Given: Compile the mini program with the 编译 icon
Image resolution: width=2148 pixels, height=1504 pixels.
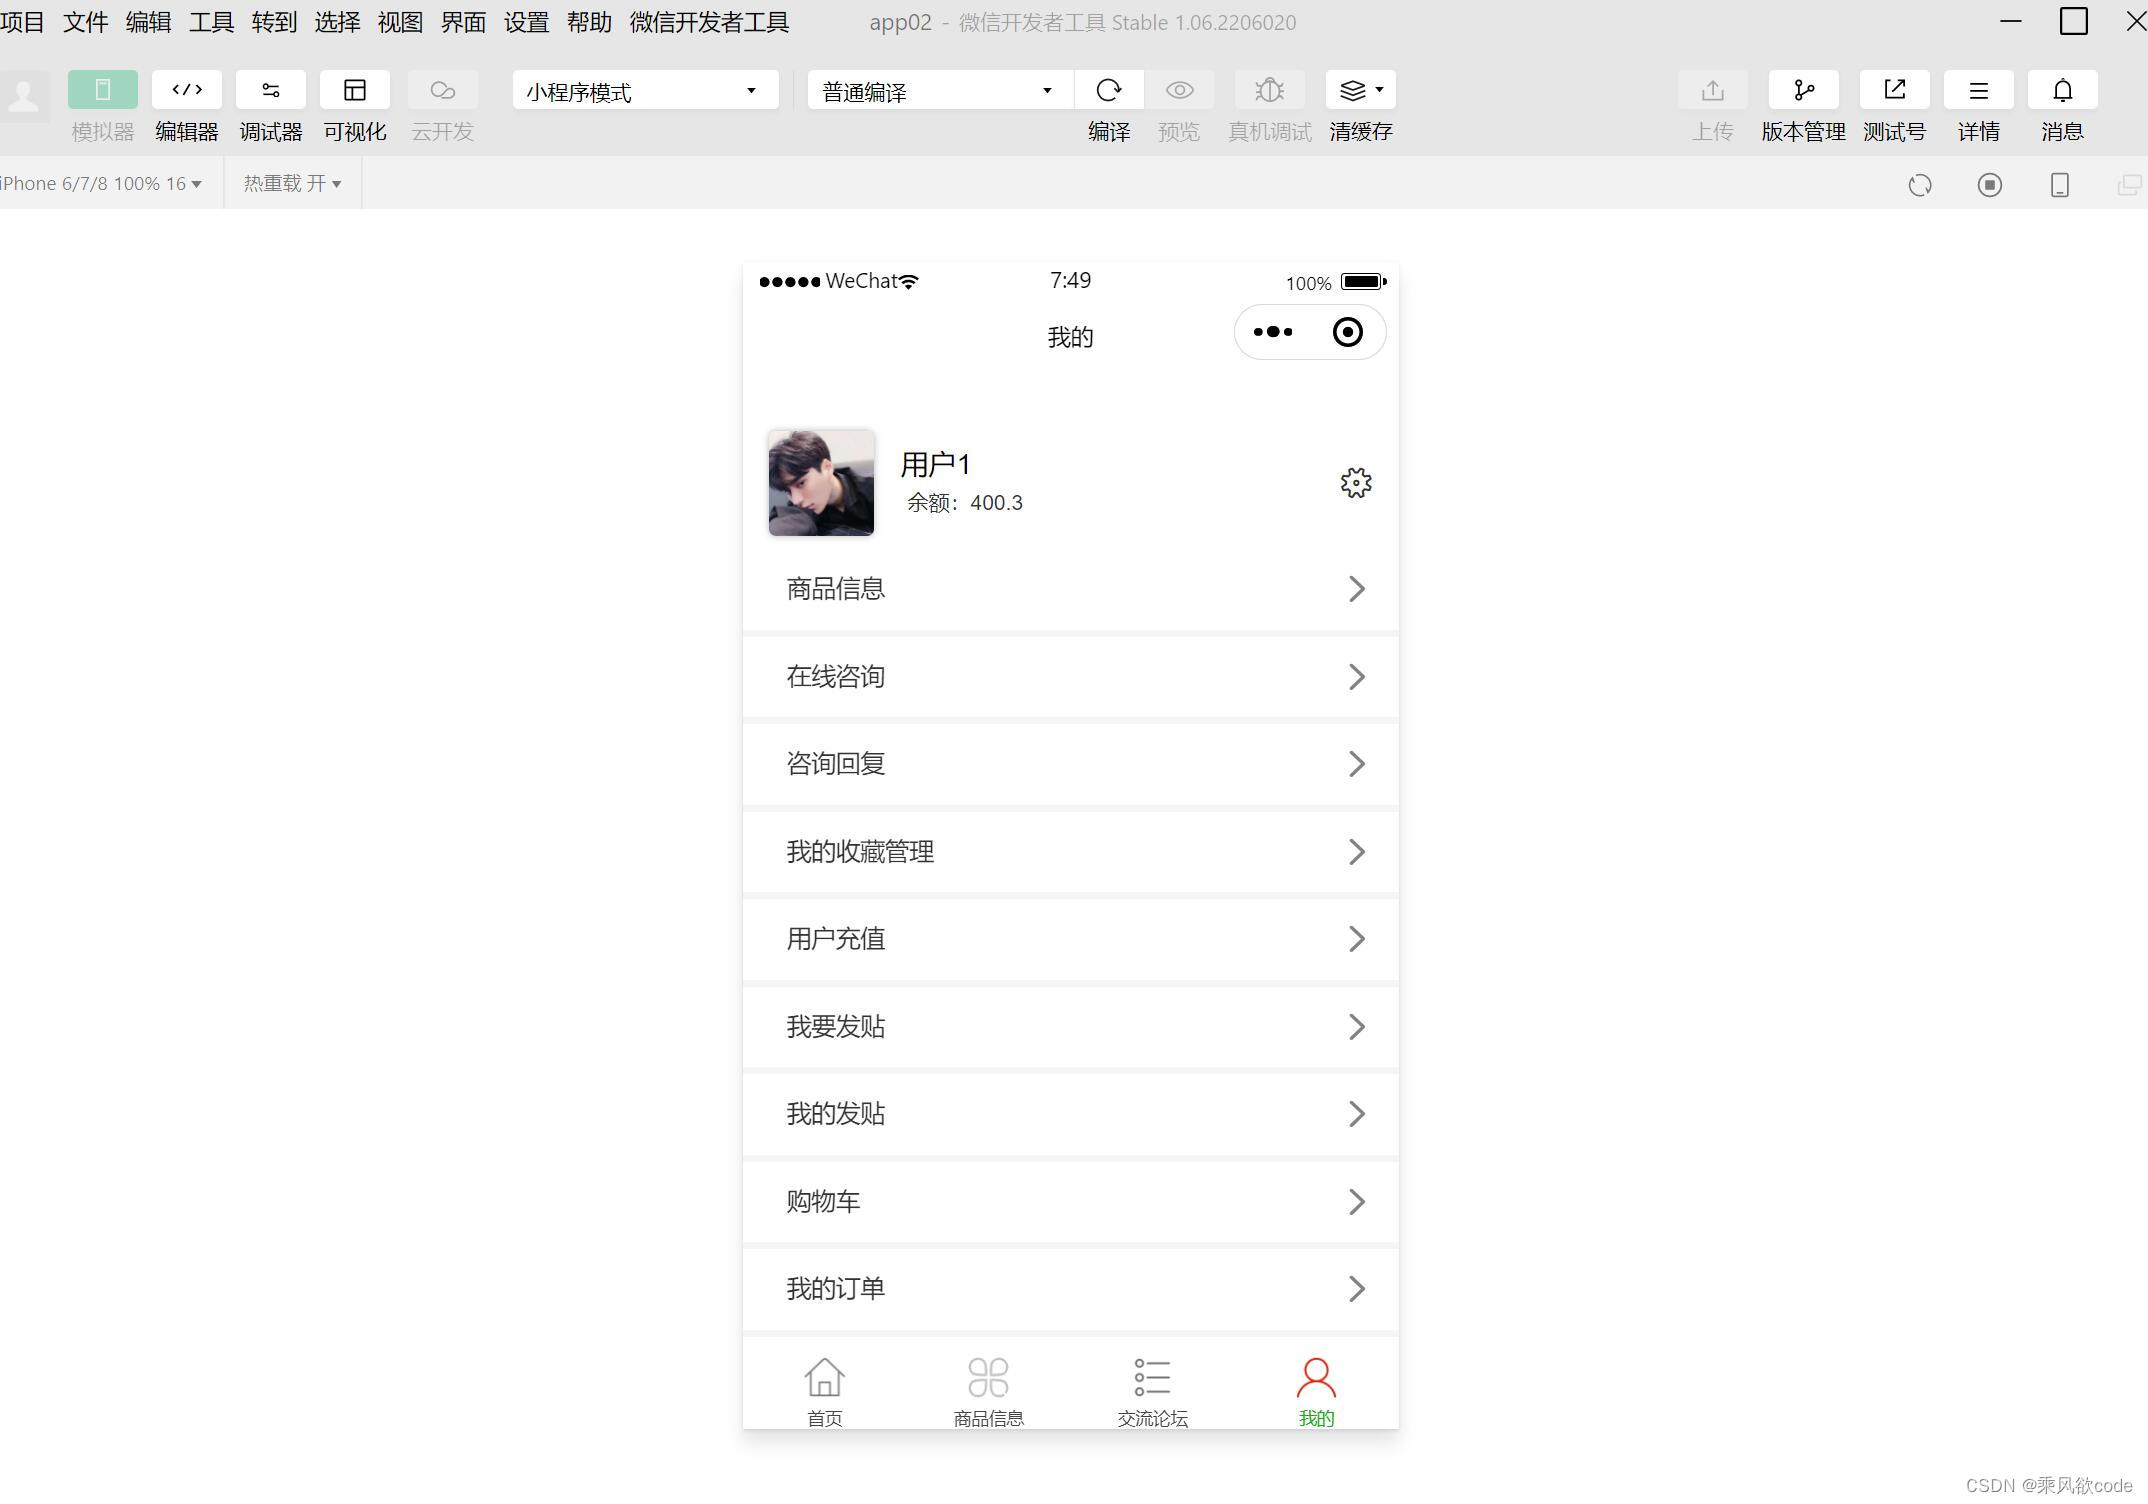Looking at the screenshot, I should click(1109, 89).
